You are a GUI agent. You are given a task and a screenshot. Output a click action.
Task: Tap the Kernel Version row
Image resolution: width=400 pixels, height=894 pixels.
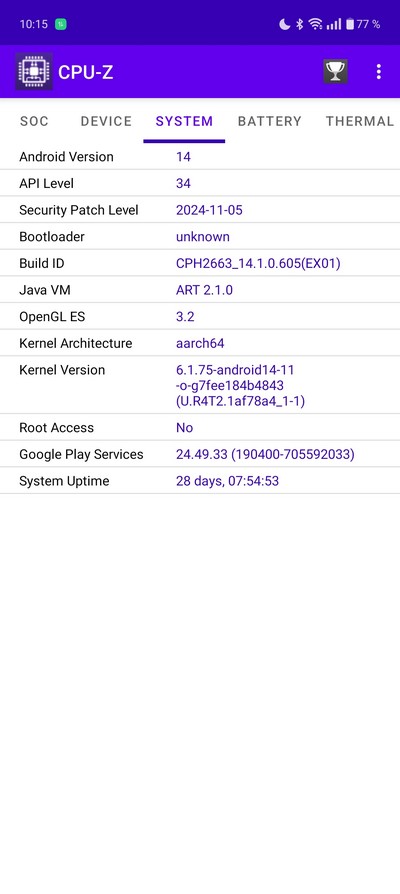coord(200,385)
